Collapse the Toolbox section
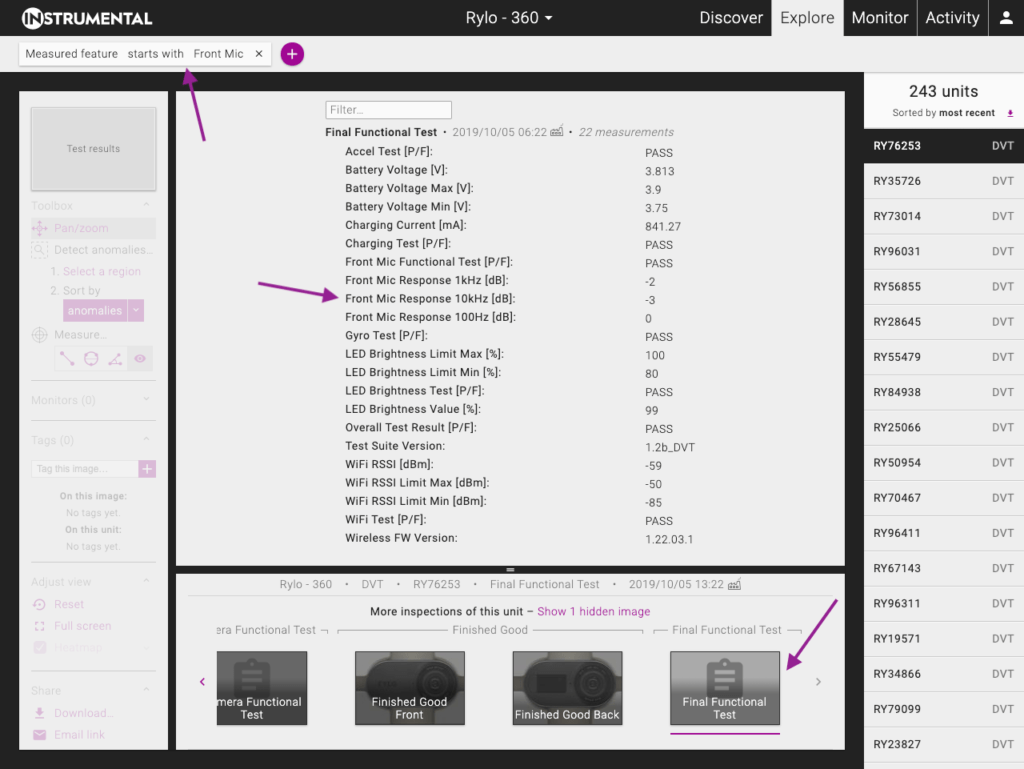 [146, 206]
